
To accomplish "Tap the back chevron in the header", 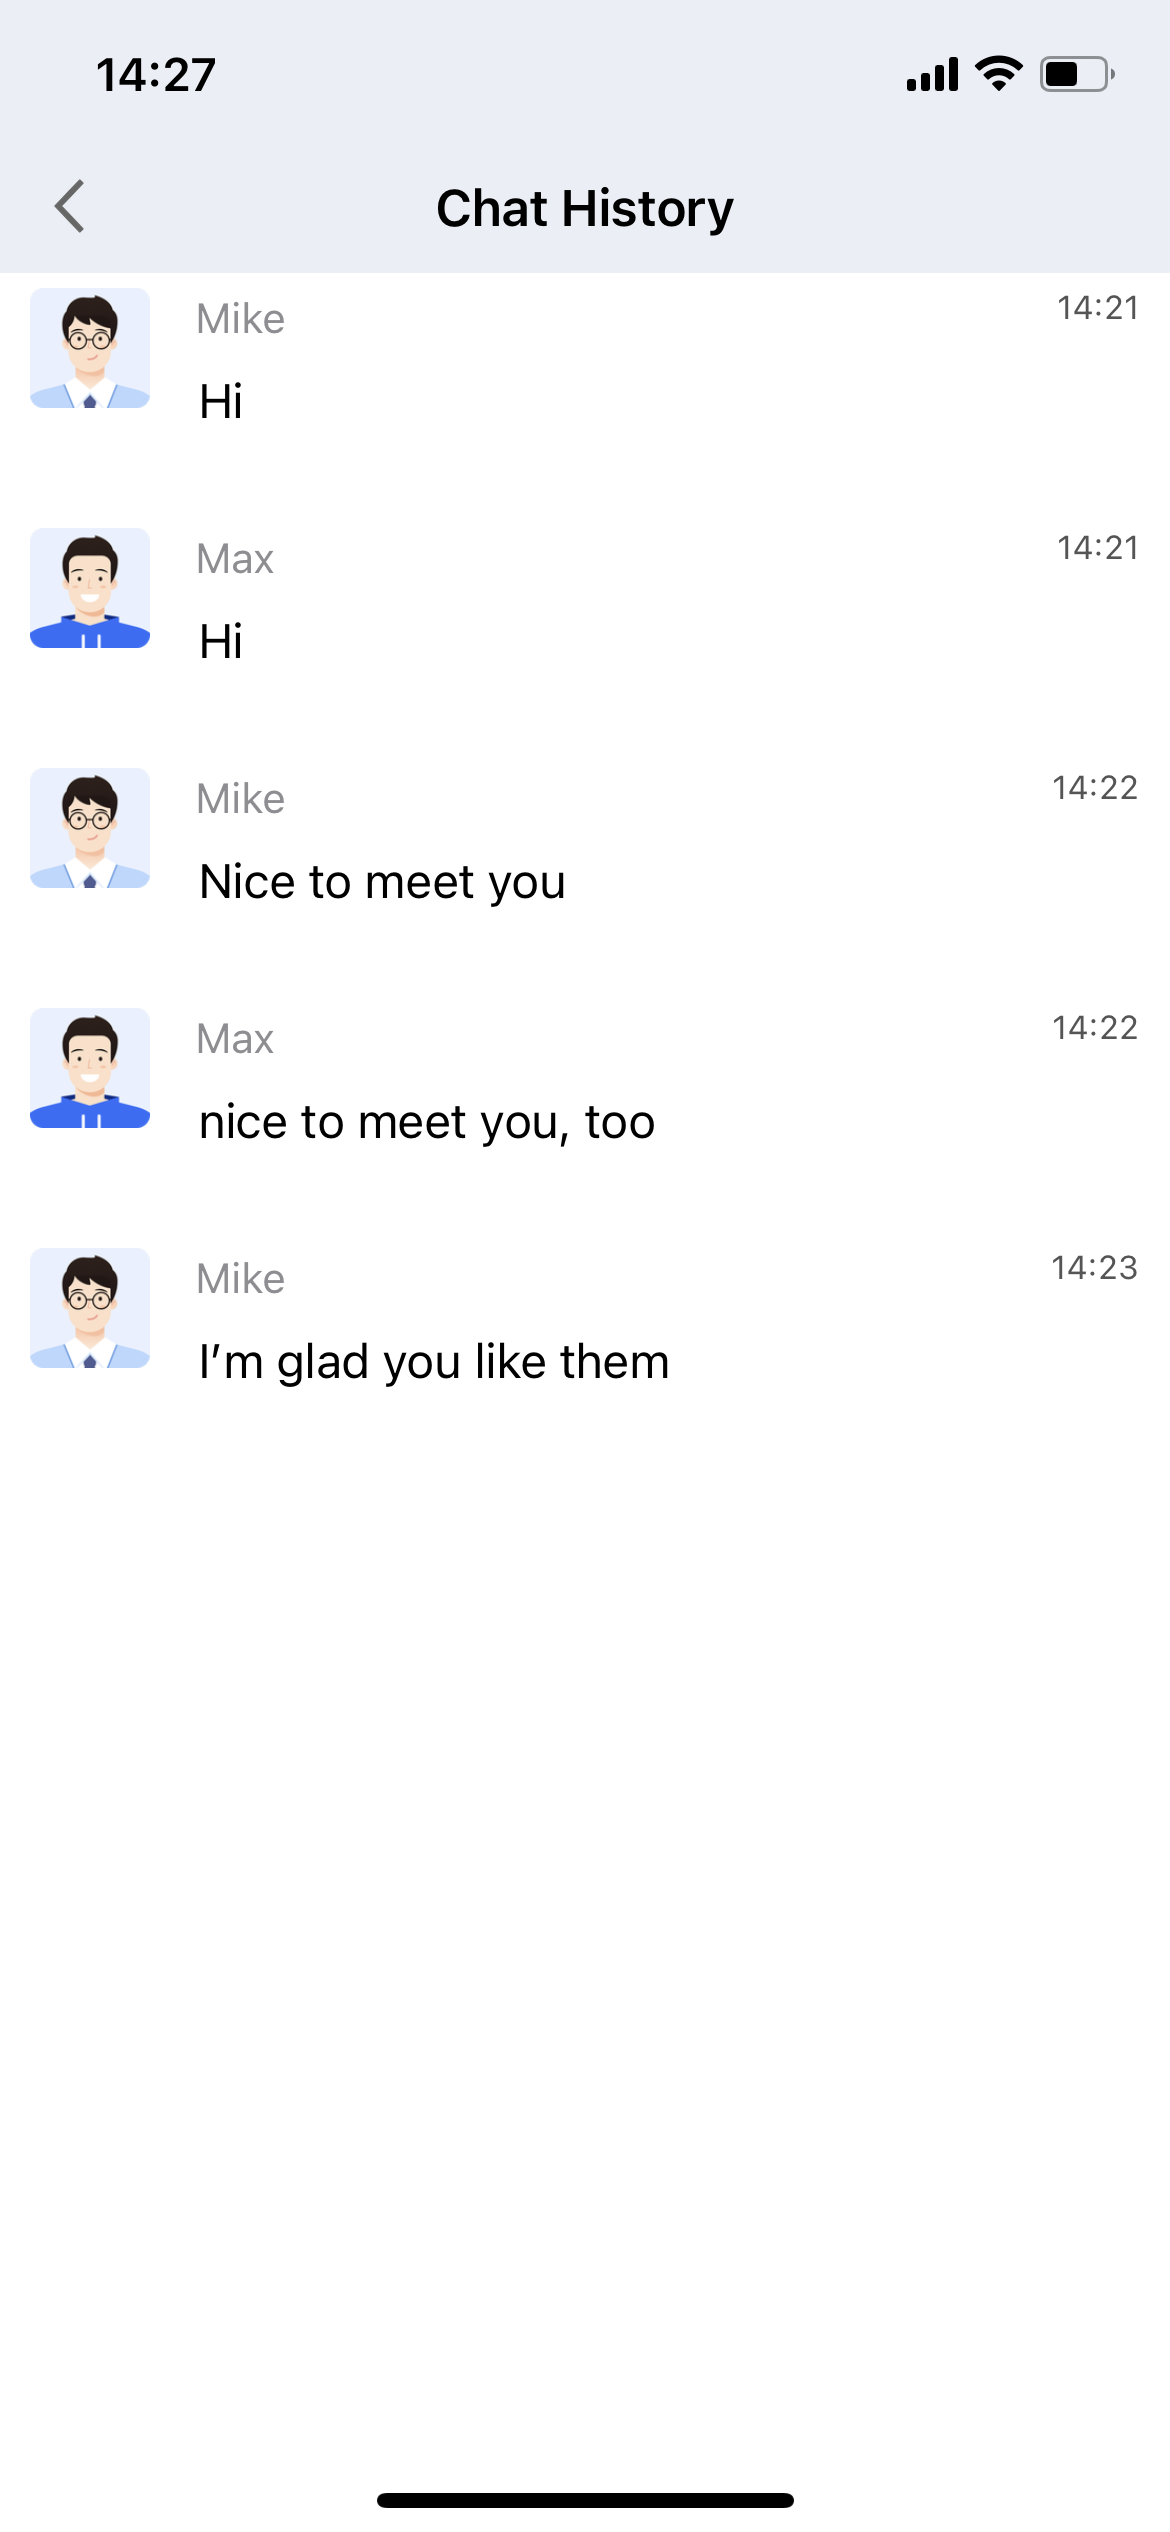I will (70, 207).
